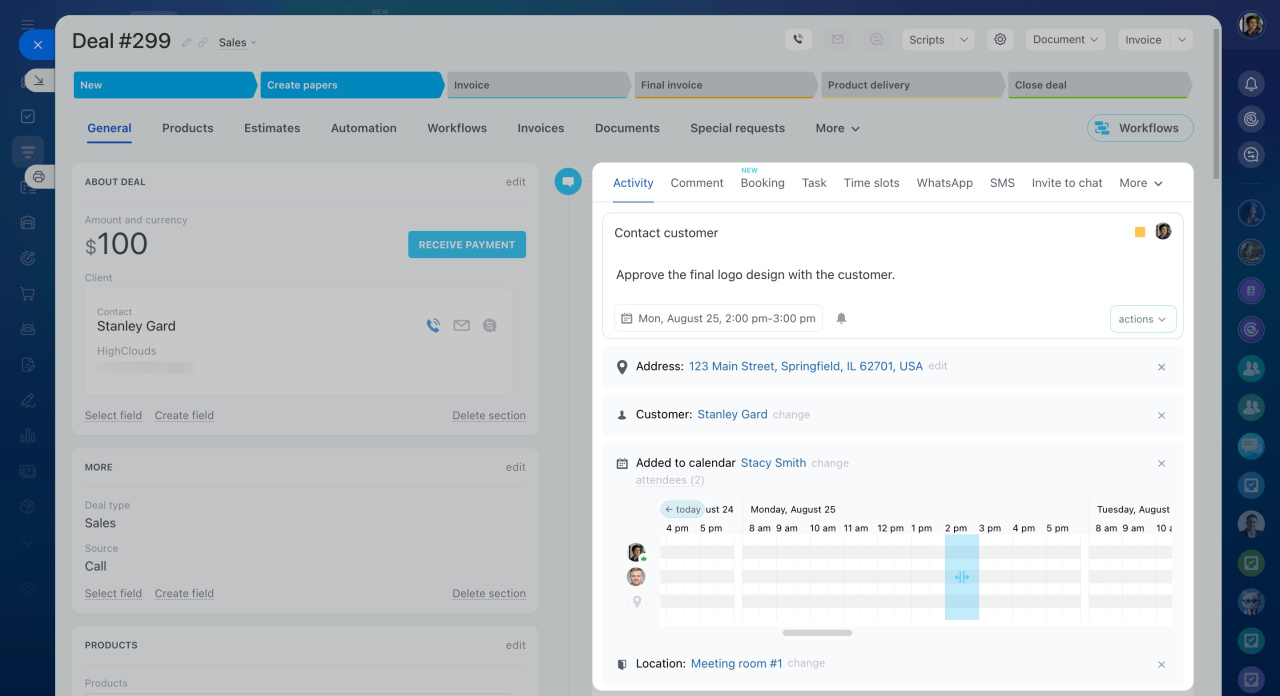Edit the MORE section
The height and width of the screenshot is (696, 1280).
coord(516,467)
